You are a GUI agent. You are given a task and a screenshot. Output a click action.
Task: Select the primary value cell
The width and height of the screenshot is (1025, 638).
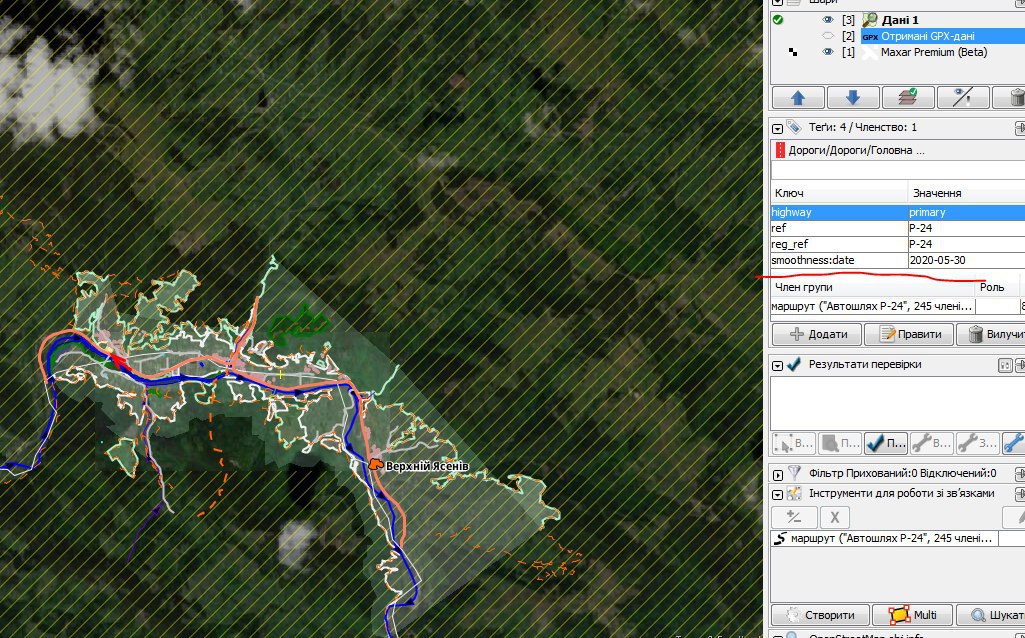966,212
